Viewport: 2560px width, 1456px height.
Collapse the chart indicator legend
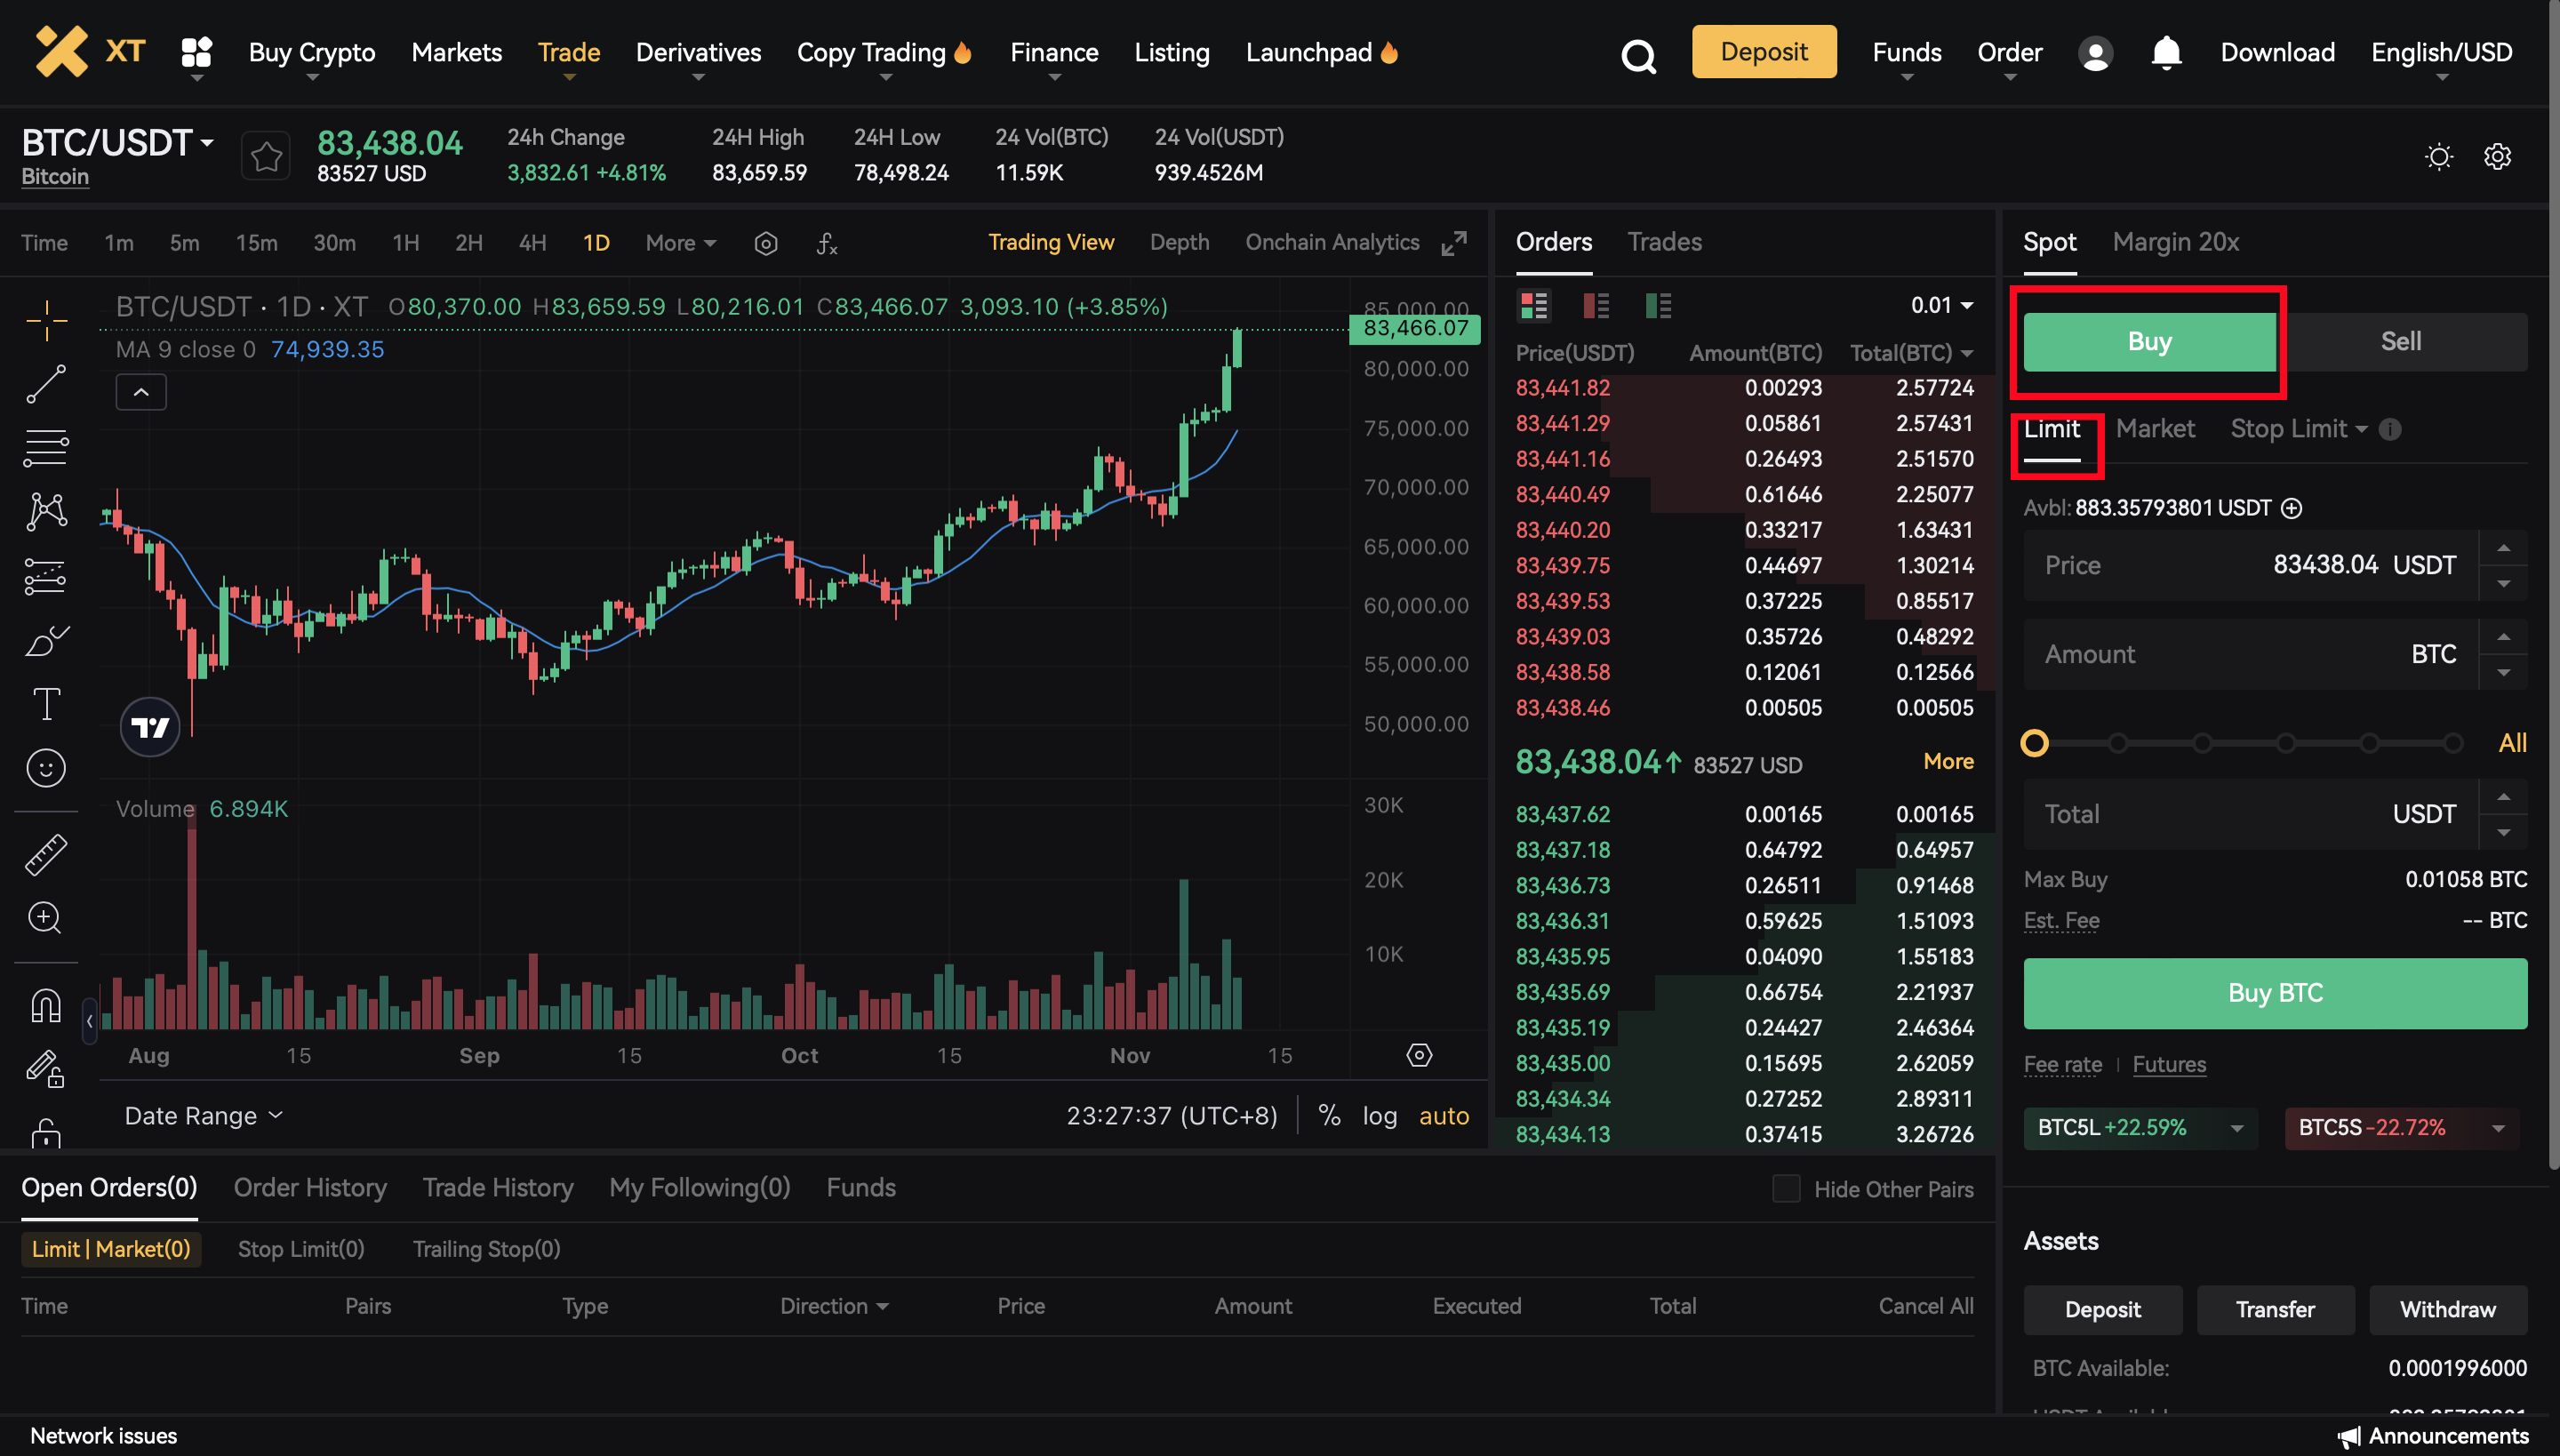tap(141, 392)
